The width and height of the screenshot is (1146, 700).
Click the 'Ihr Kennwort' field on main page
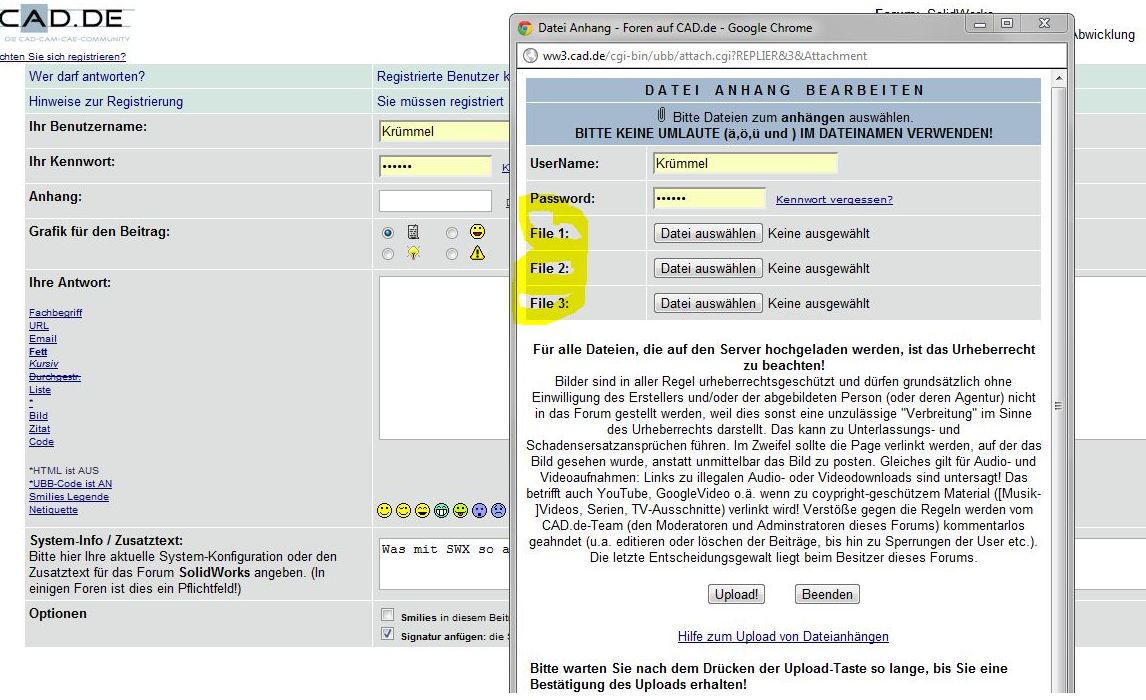pyautogui.click(x=436, y=166)
